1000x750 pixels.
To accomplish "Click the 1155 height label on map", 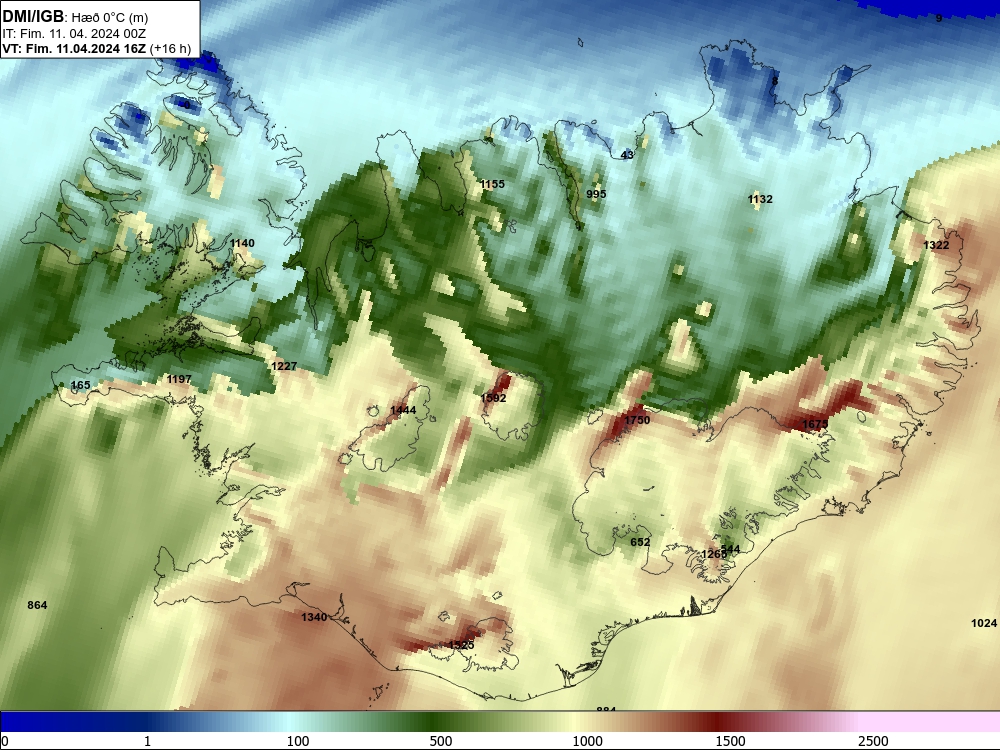I will pyautogui.click(x=492, y=184).
